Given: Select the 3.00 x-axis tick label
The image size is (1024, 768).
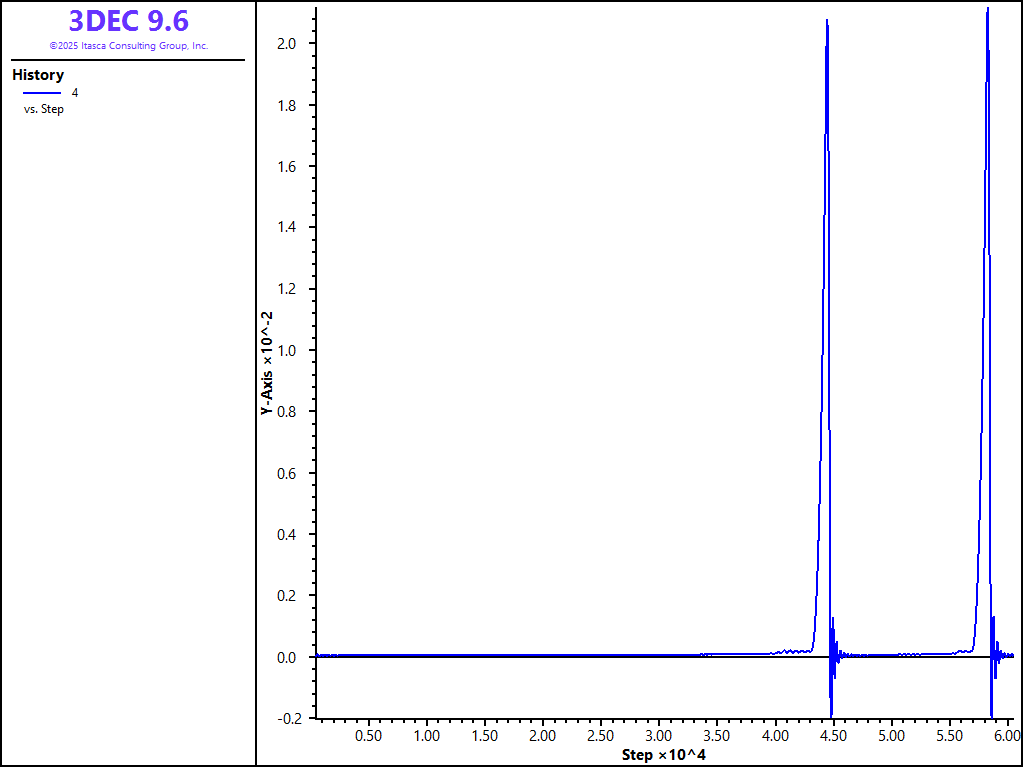Looking at the screenshot, I should click(659, 736).
